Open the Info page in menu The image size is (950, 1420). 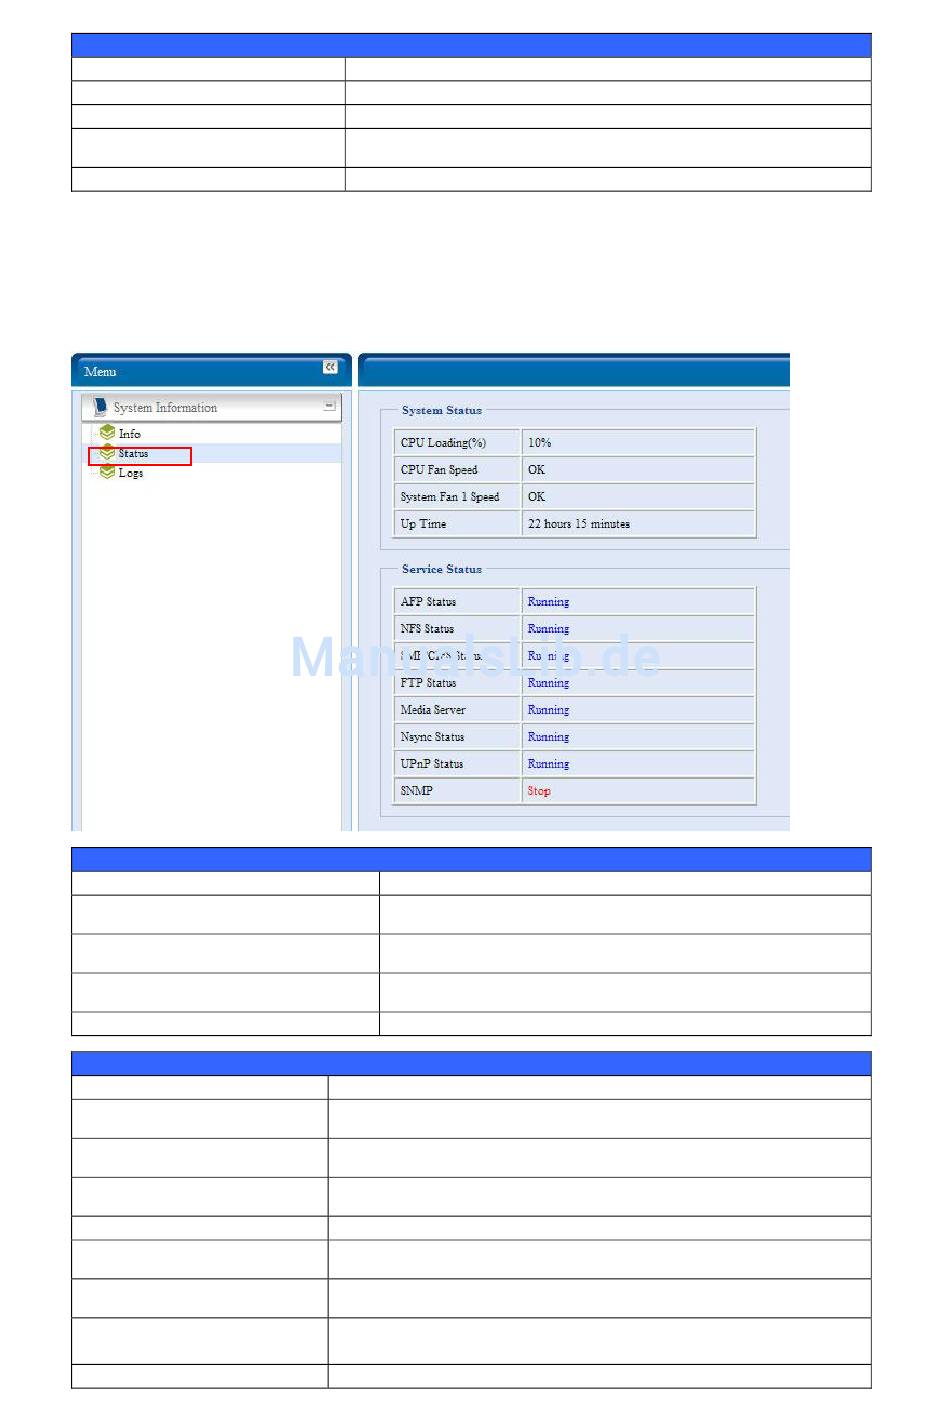coord(130,434)
